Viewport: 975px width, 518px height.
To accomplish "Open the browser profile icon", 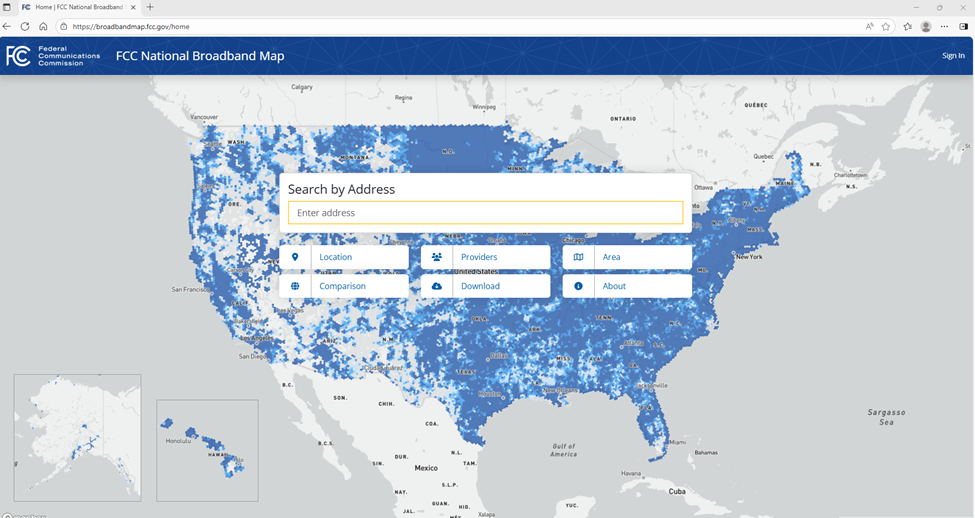I will [x=926, y=27].
